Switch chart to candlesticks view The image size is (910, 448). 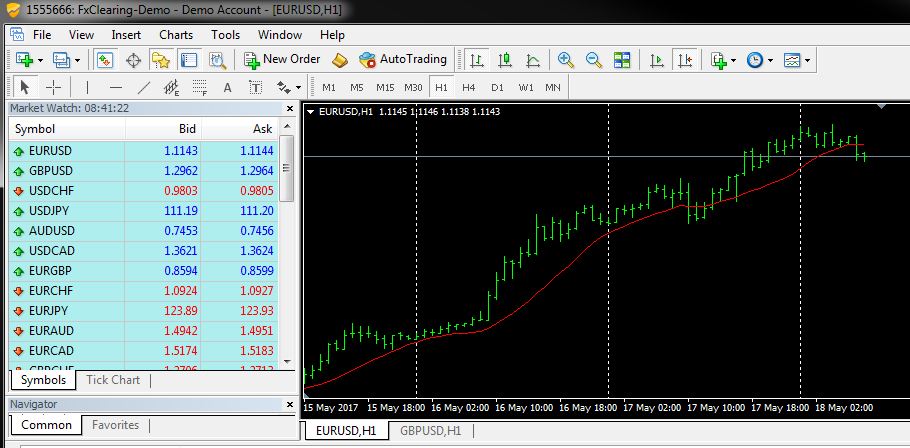click(x=504, y=60)
